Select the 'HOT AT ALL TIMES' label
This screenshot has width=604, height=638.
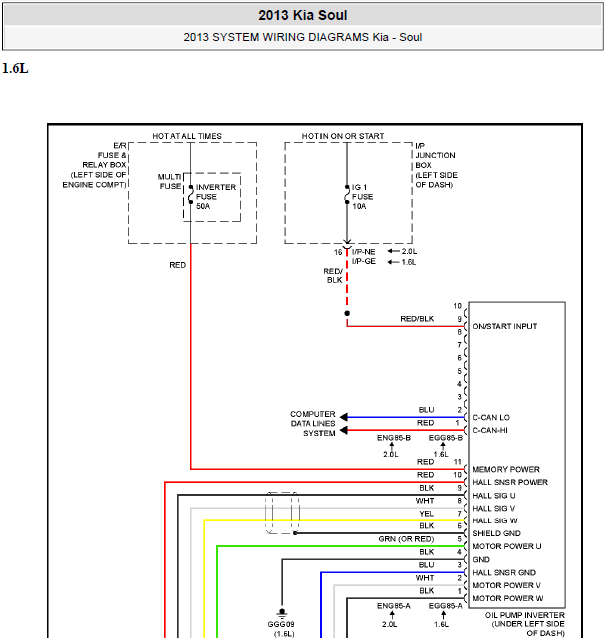click(187, 136)
